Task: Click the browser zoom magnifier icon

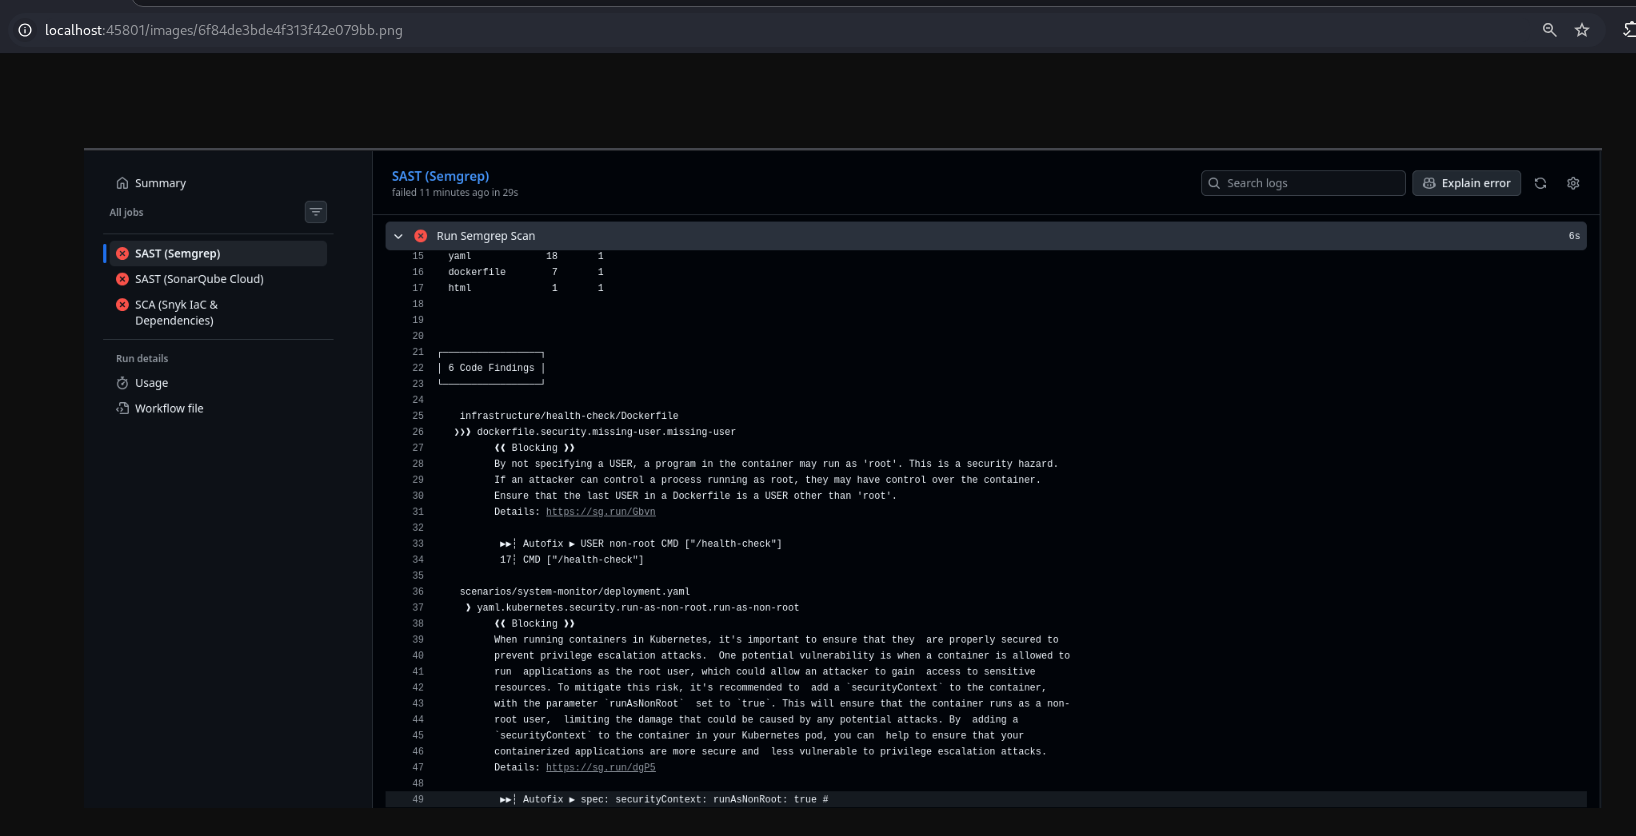Action: [1549, 30]
